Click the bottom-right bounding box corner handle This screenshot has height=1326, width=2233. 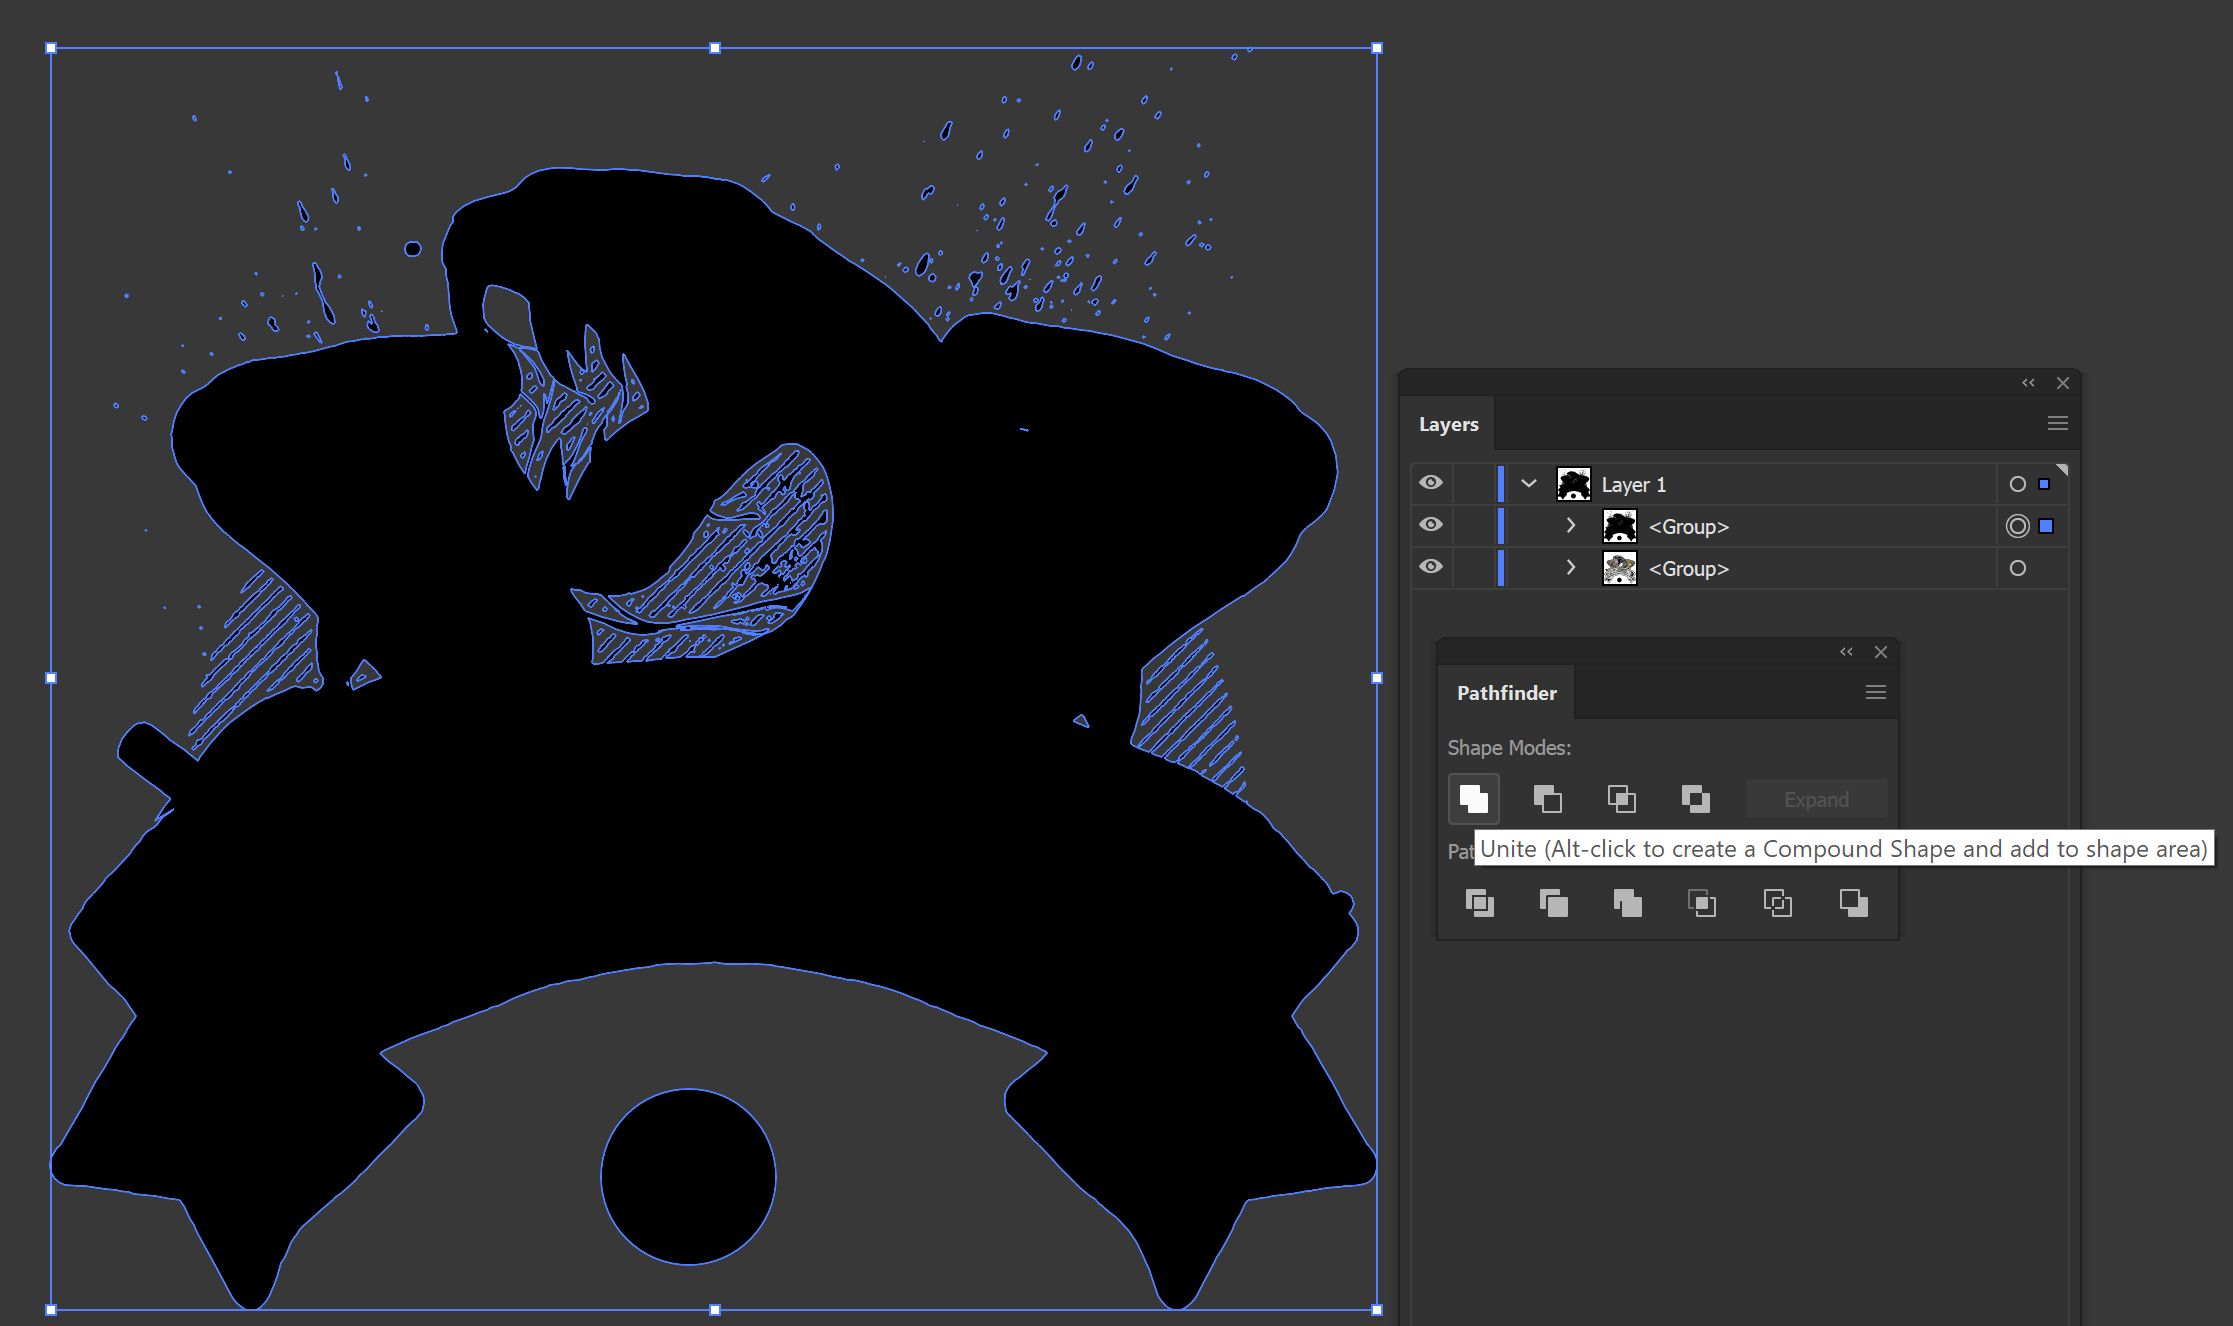[1377, 1309]
